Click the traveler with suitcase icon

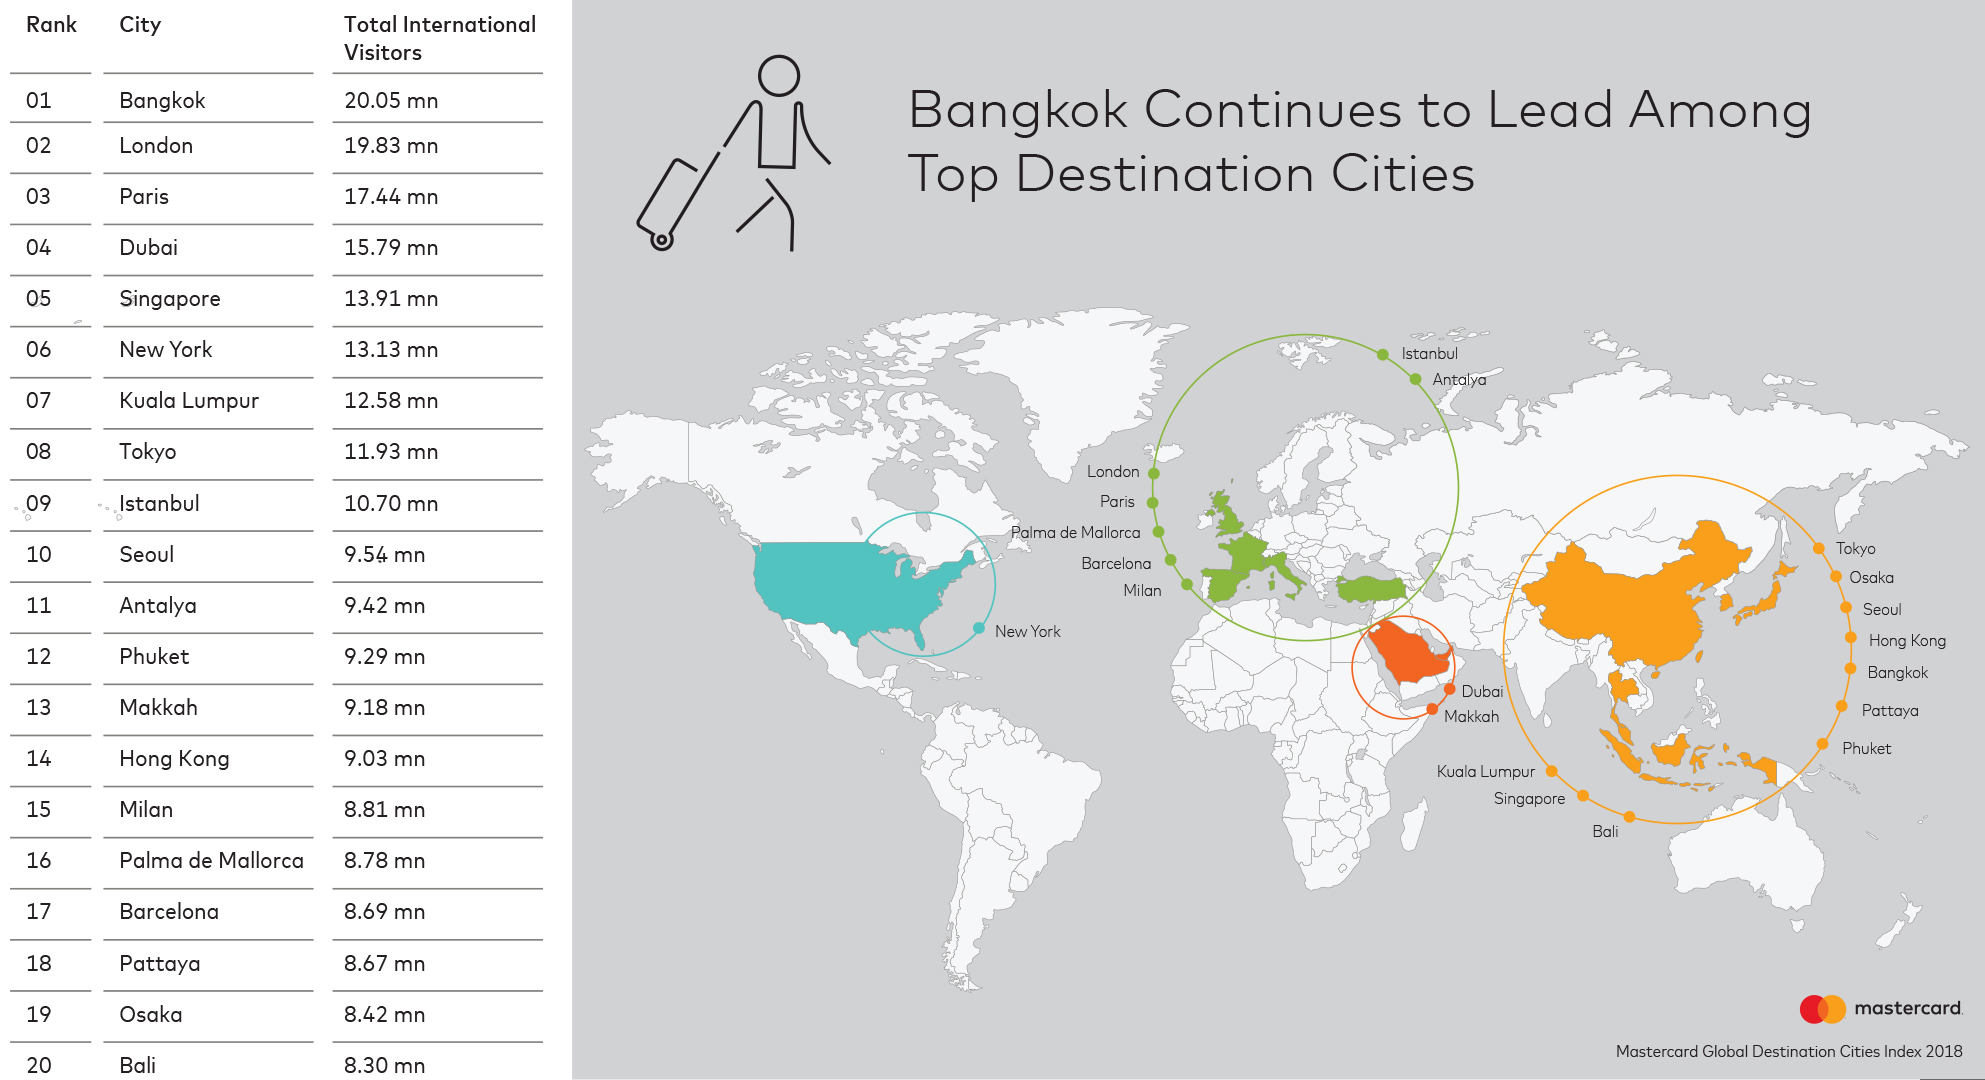[735, 155]
